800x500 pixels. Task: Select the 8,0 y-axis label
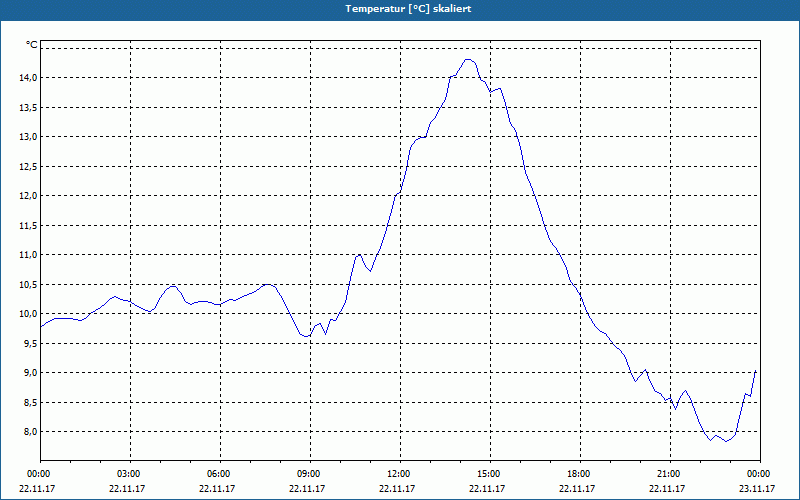point(30,432)
